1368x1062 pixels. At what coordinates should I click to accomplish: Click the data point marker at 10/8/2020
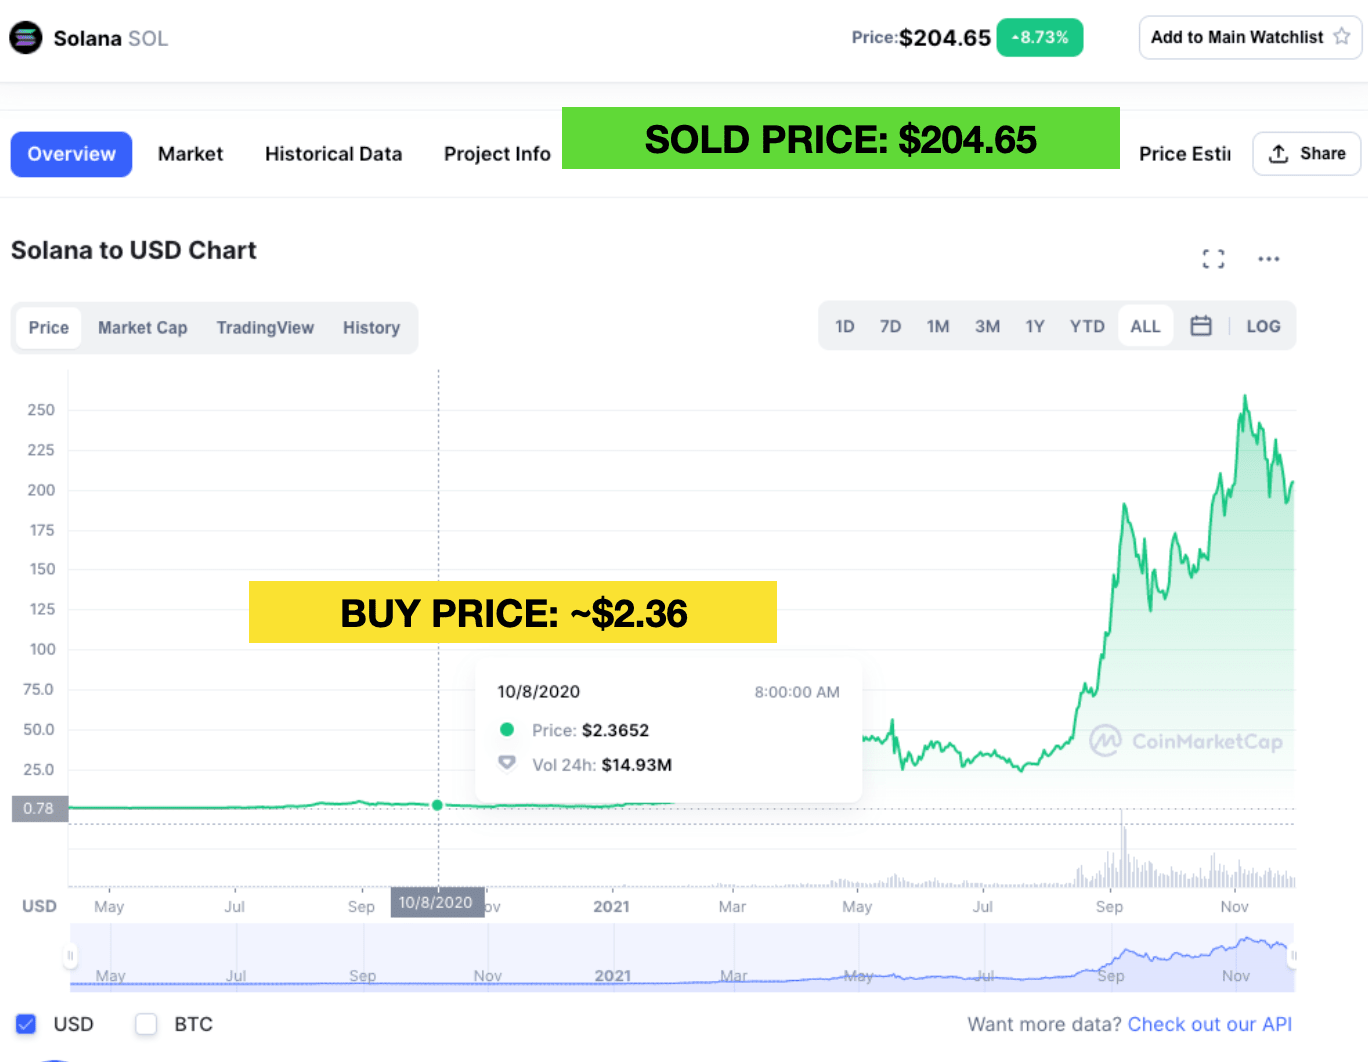[437, 805]
